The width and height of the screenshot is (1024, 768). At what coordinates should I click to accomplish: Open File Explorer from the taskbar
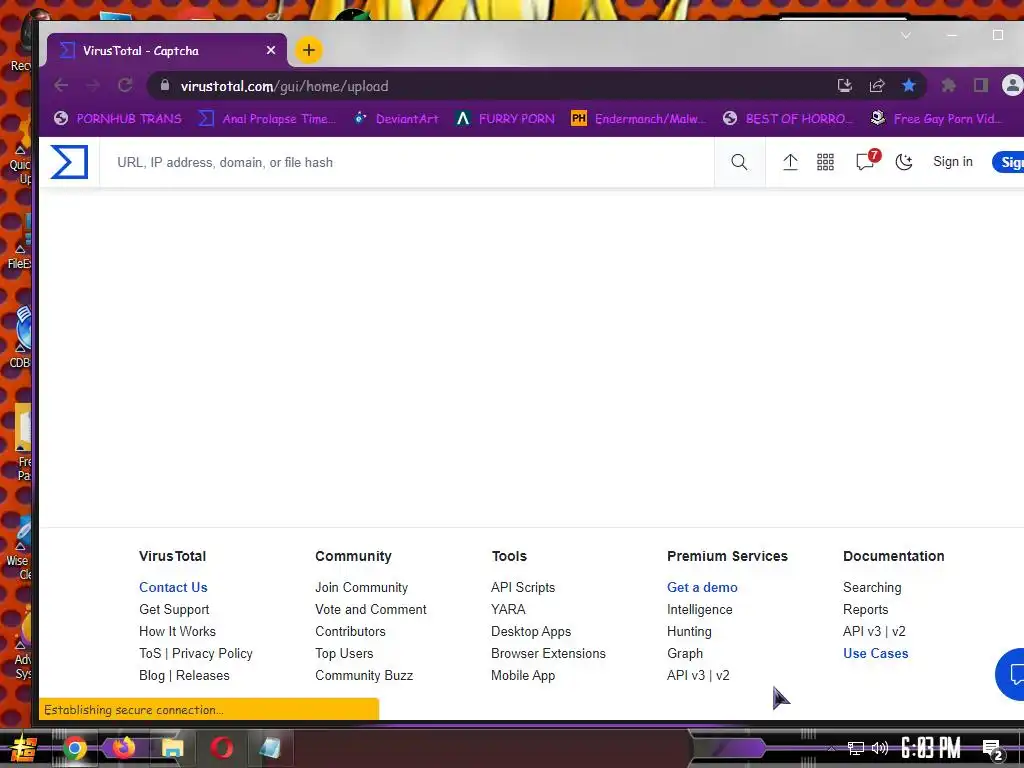pyautogui.click(x=172, y=748)
